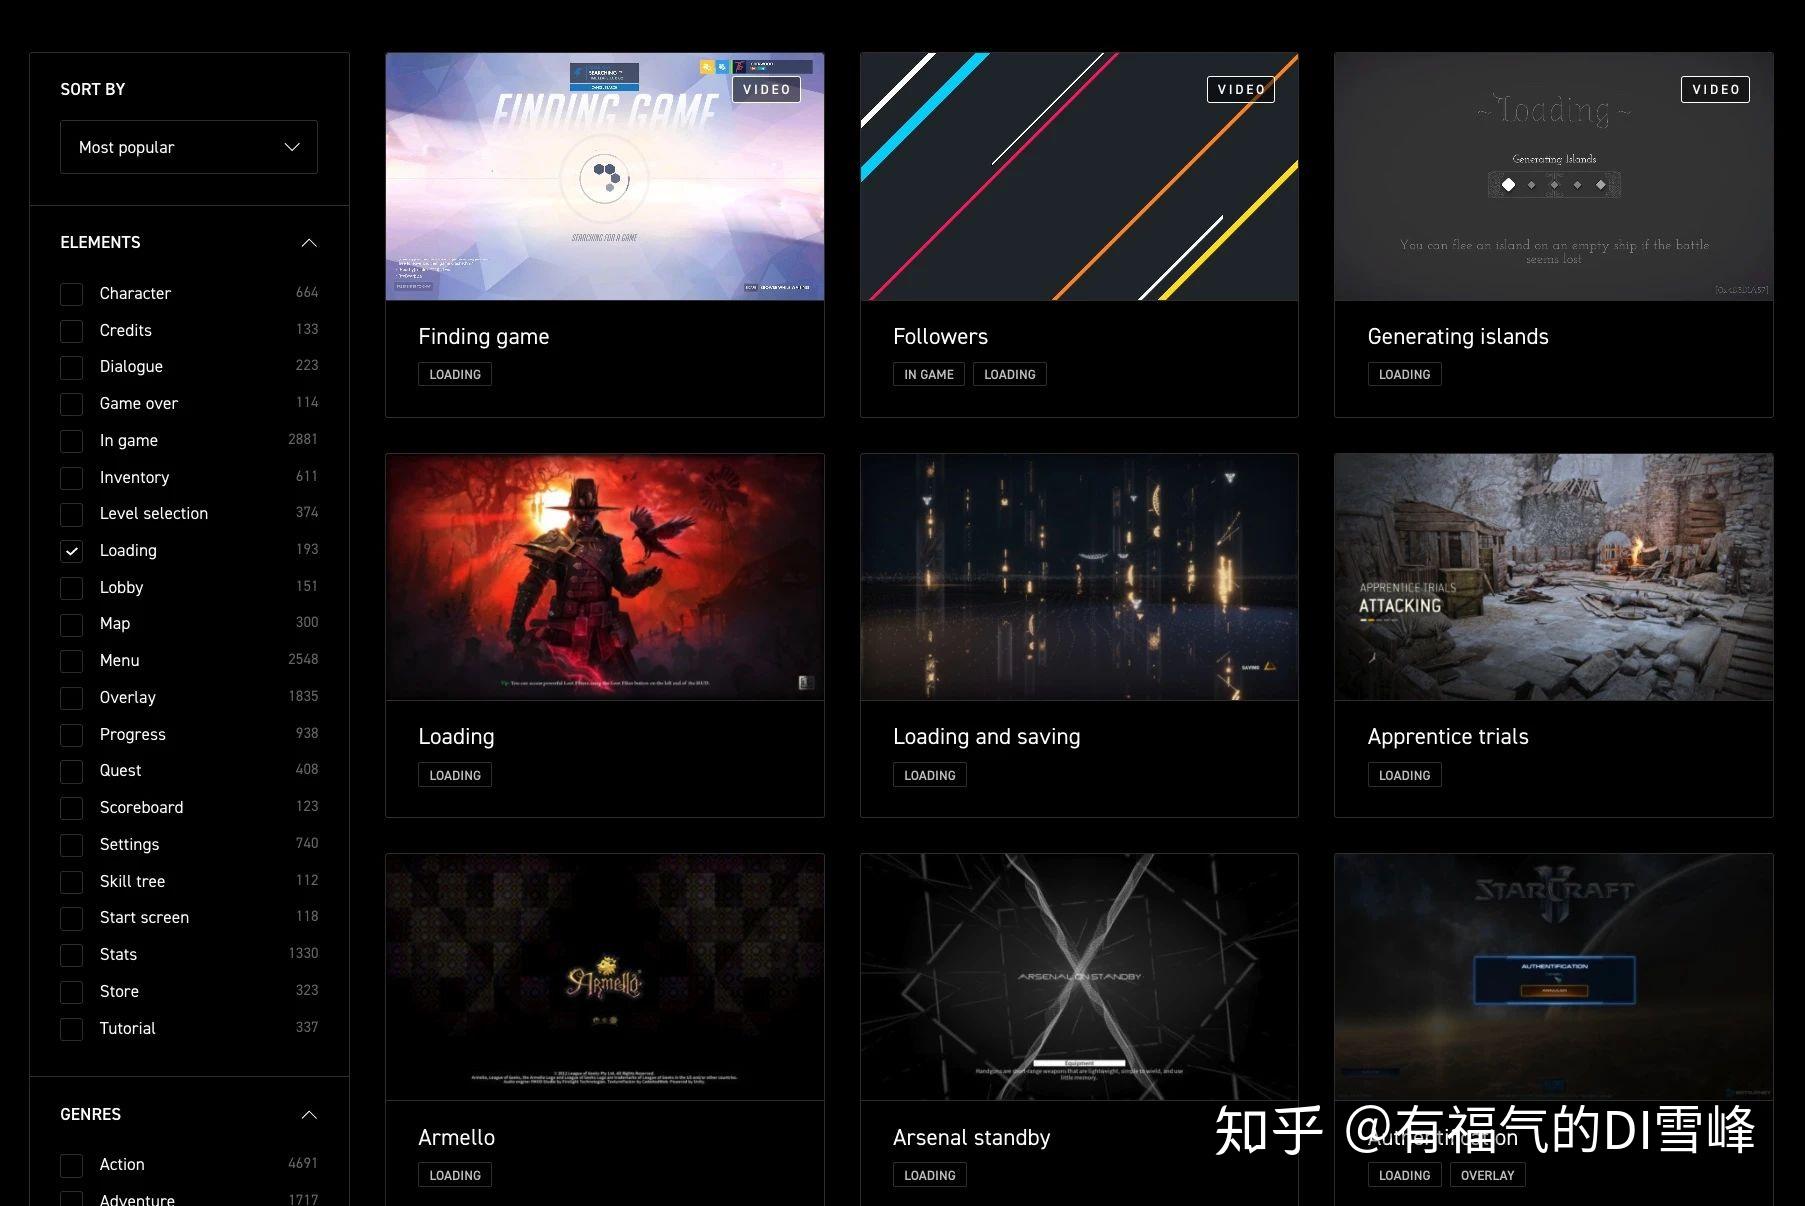Select the Stats filter checkbox
The image size is (1805, 1206).
(x=71, y=955)
